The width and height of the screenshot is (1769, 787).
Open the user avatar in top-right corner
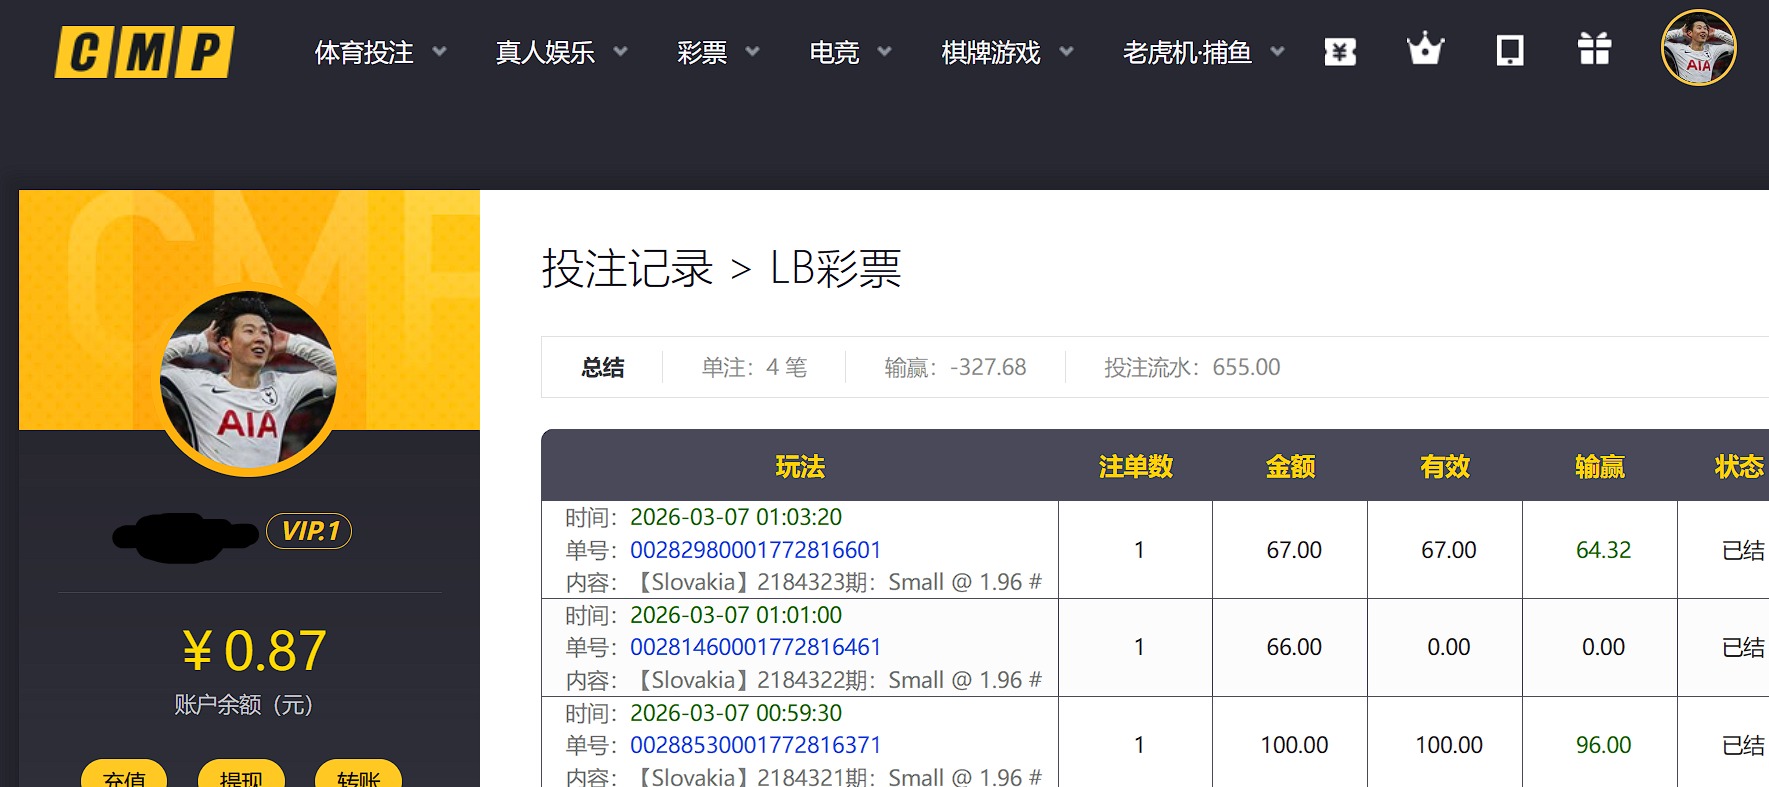coord(1698,49)
